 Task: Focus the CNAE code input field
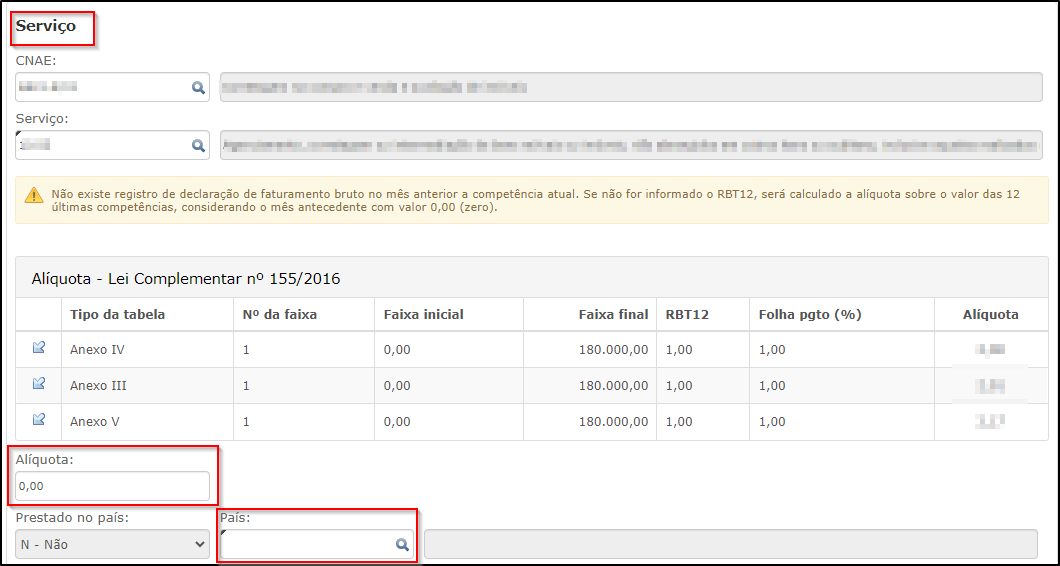pyautogui.click(x=112, y=87)
